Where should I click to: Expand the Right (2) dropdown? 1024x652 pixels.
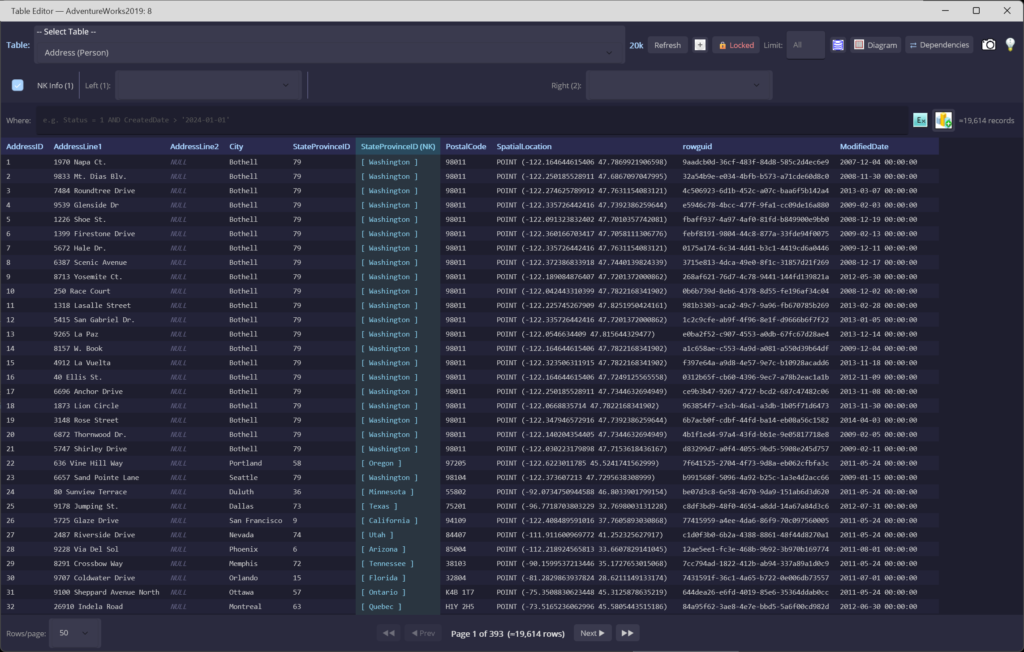click(679, 85)
